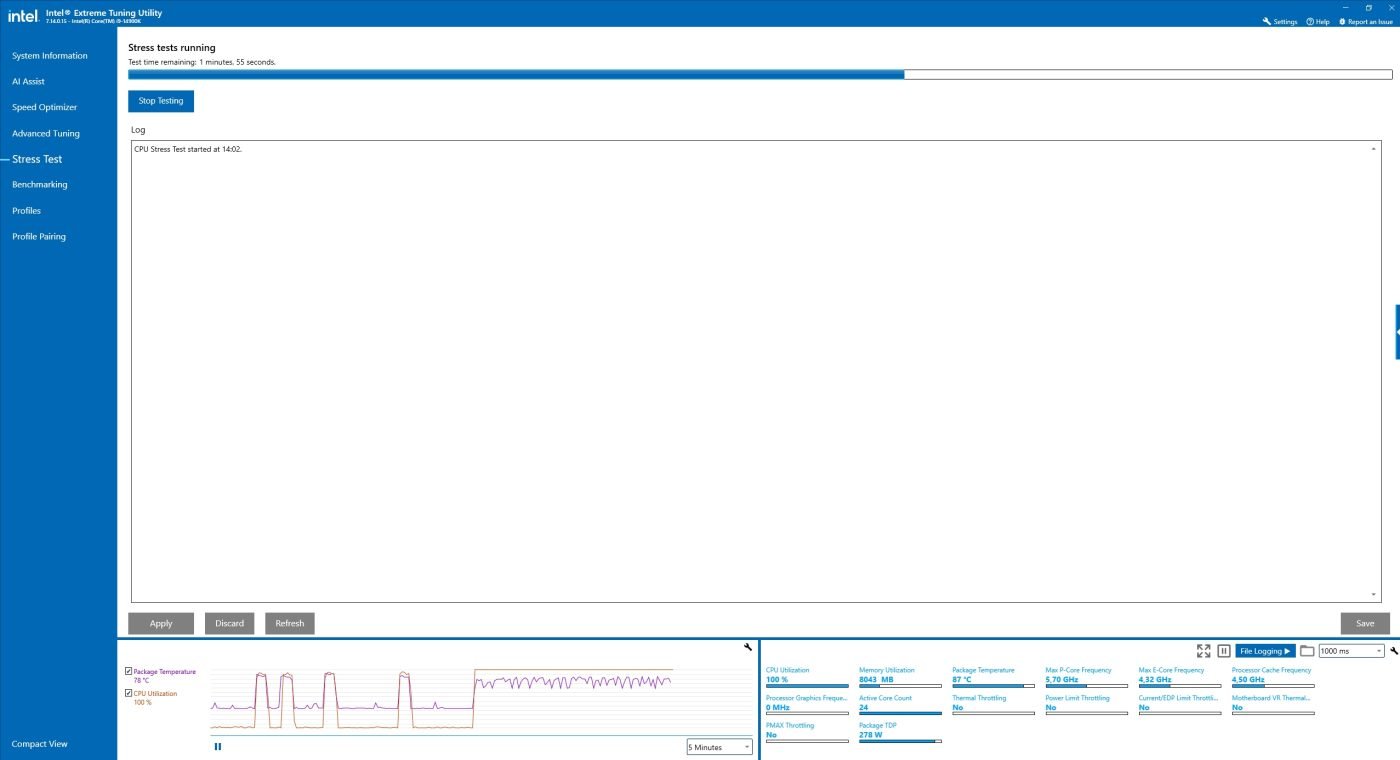
Task: Click the Intel logo
Action: 22,15
